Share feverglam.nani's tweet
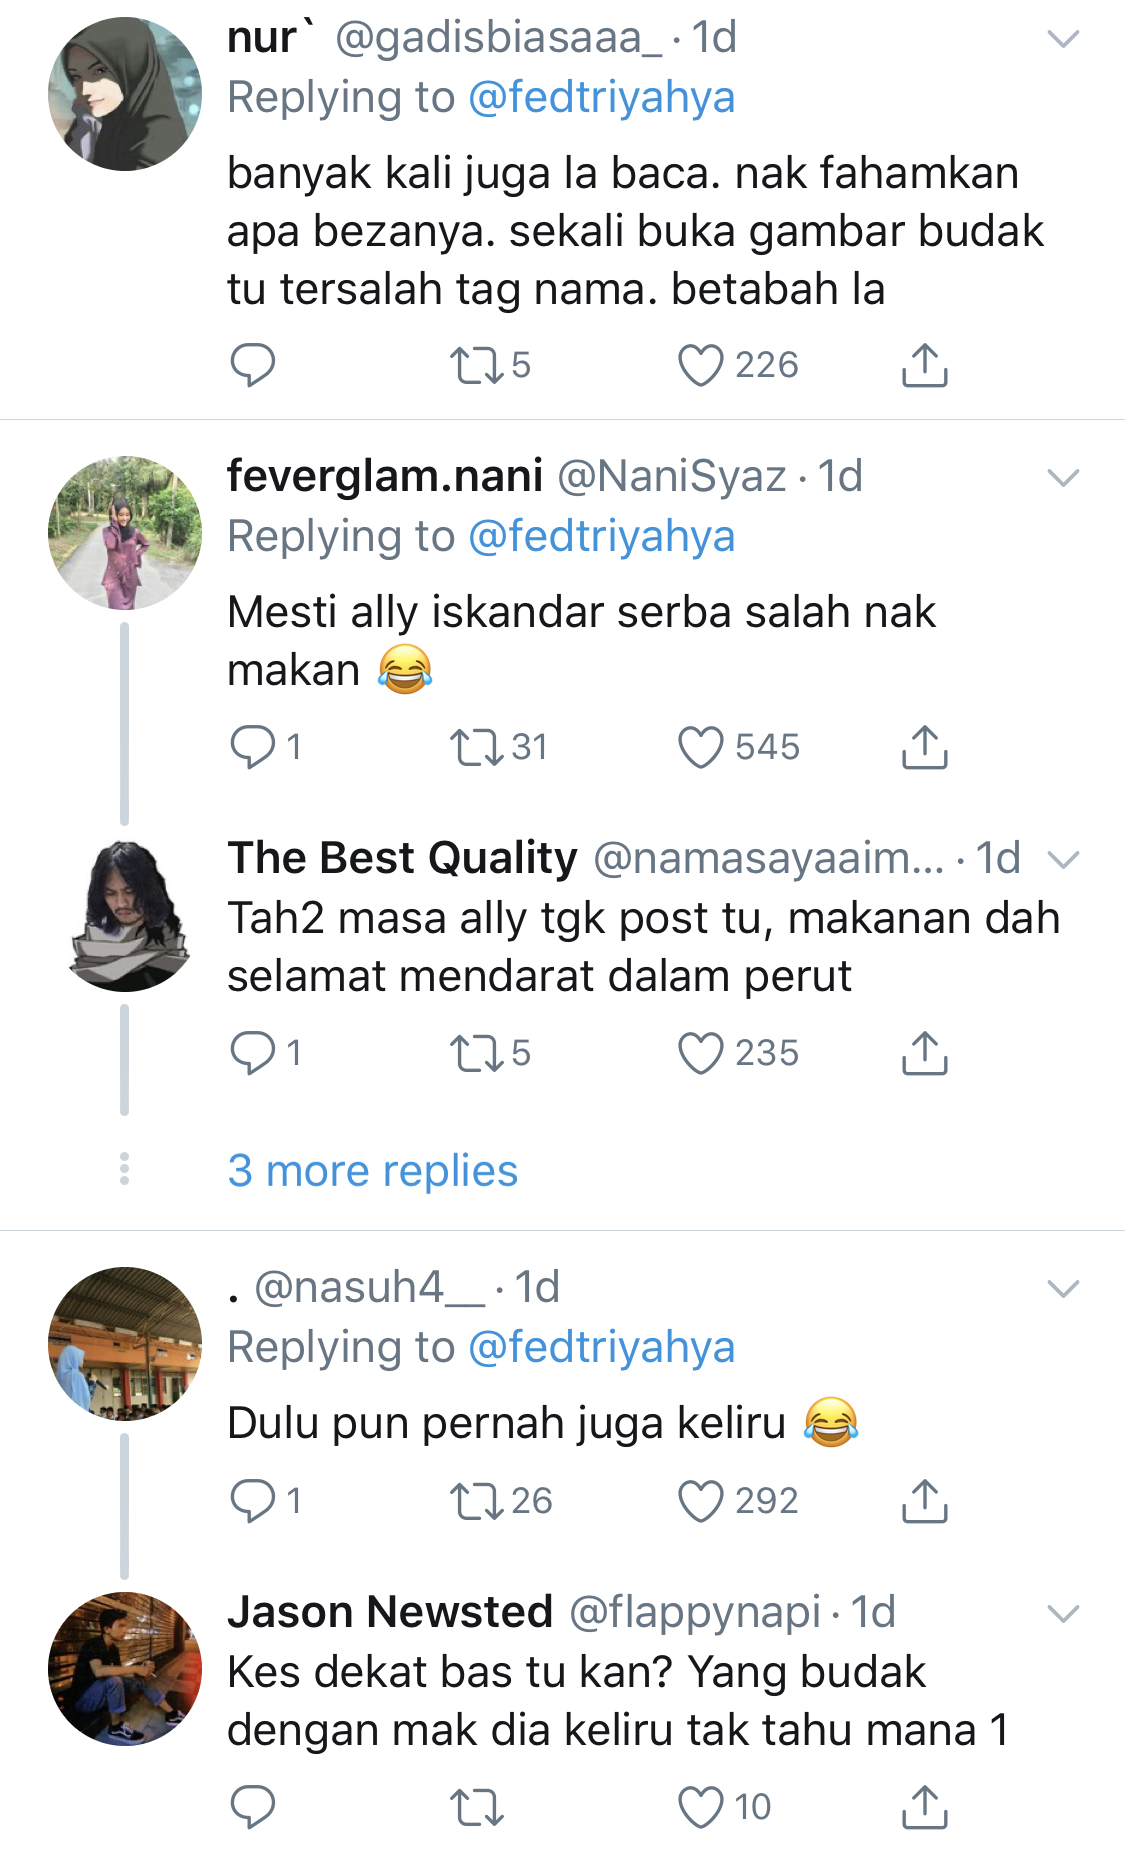The width and height of the screenshot is (1125, 1856). (x=924, y=747)
